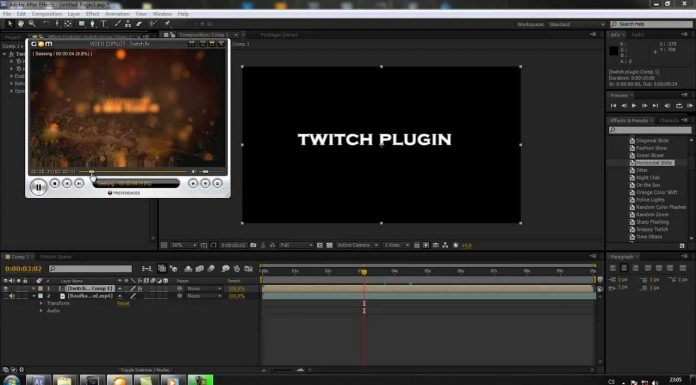Select the Rectangle shape tool
The height and width of the screenshot is (385, 696).
[82, 24]
